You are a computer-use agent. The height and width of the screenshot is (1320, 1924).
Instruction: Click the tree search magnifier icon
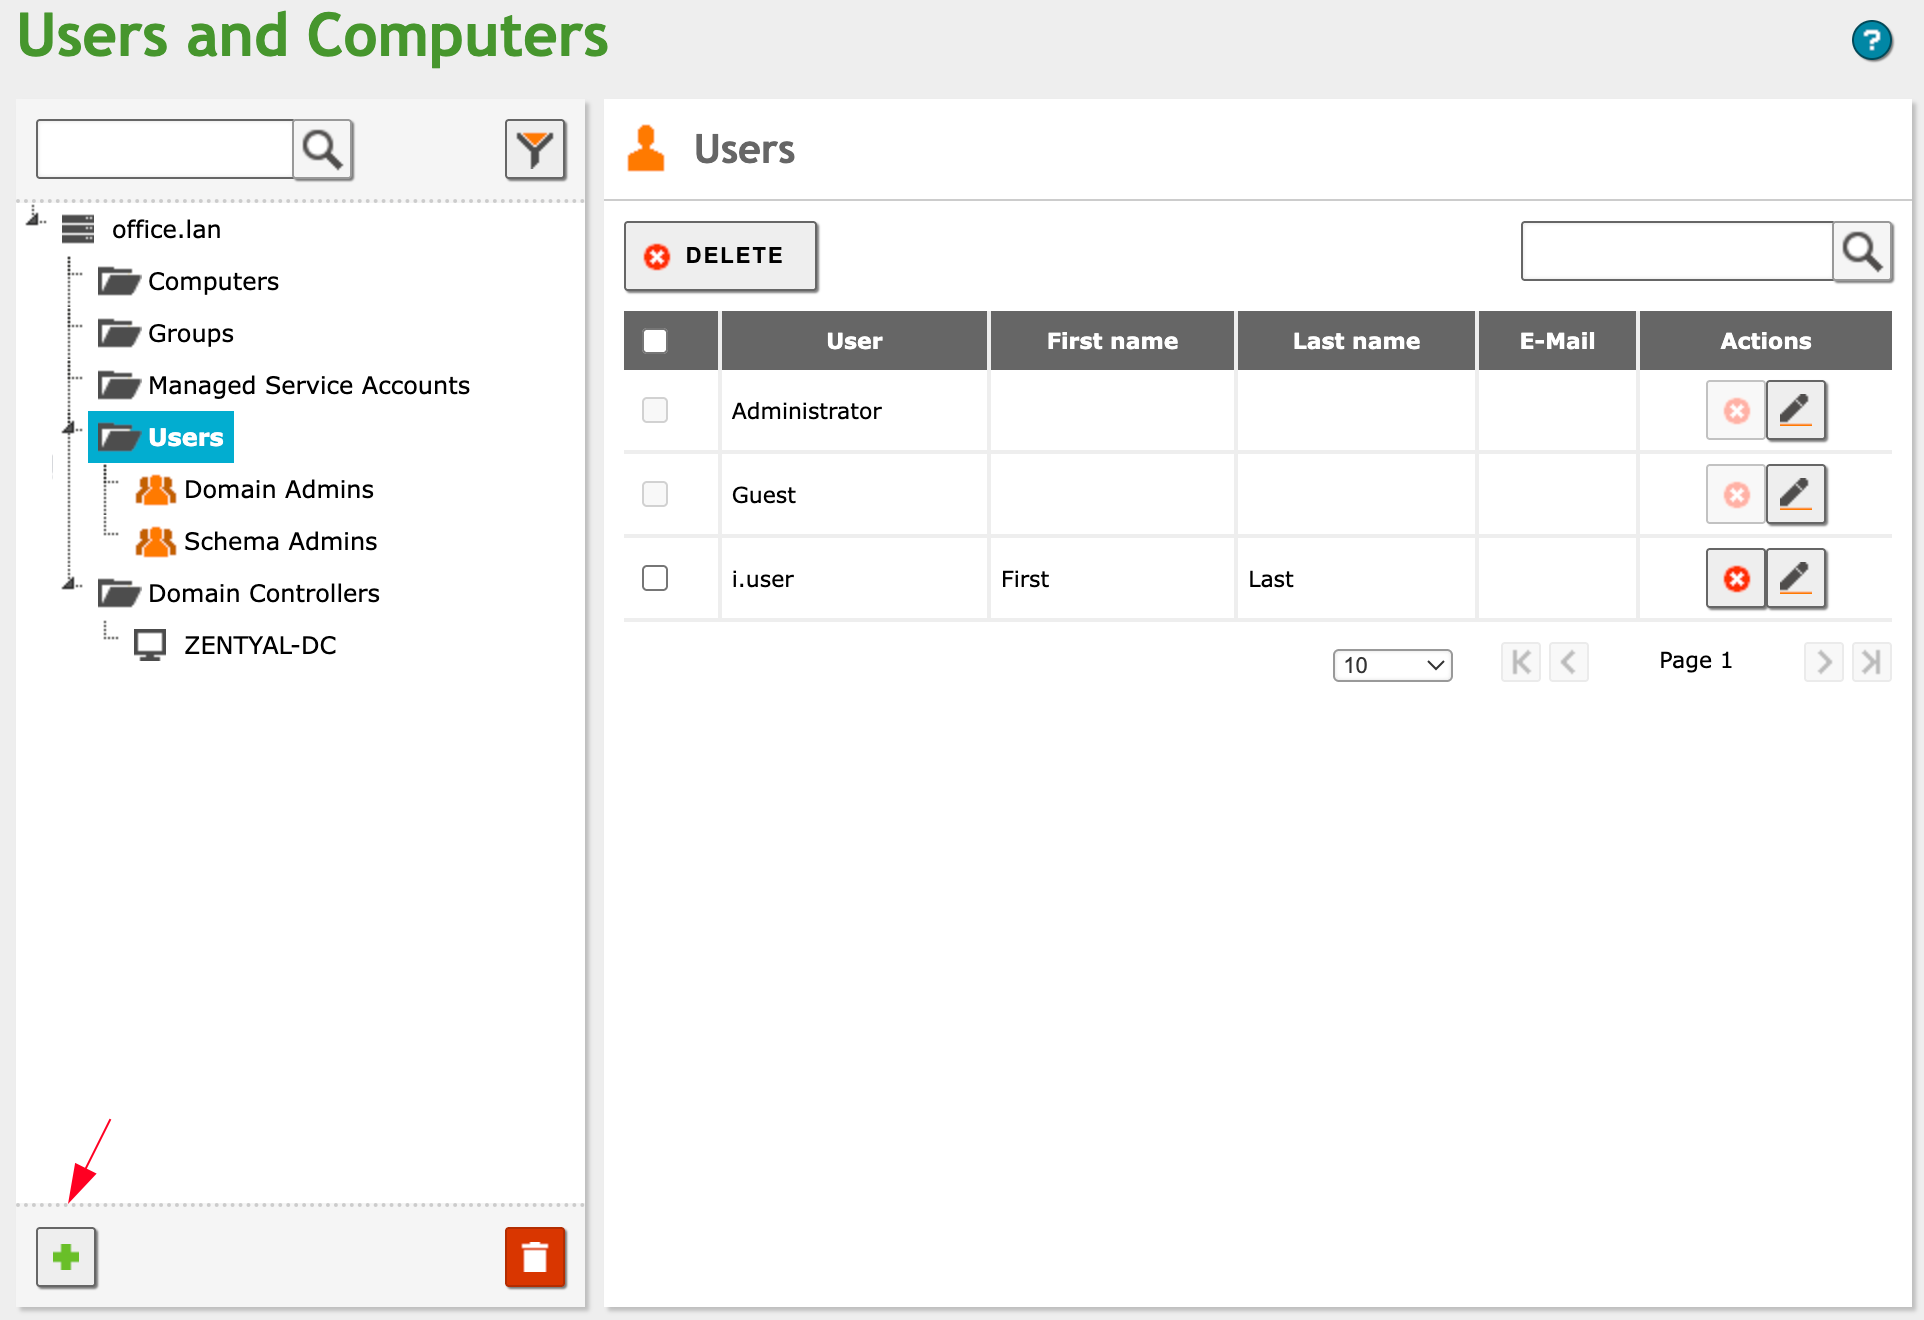point(323,150)
